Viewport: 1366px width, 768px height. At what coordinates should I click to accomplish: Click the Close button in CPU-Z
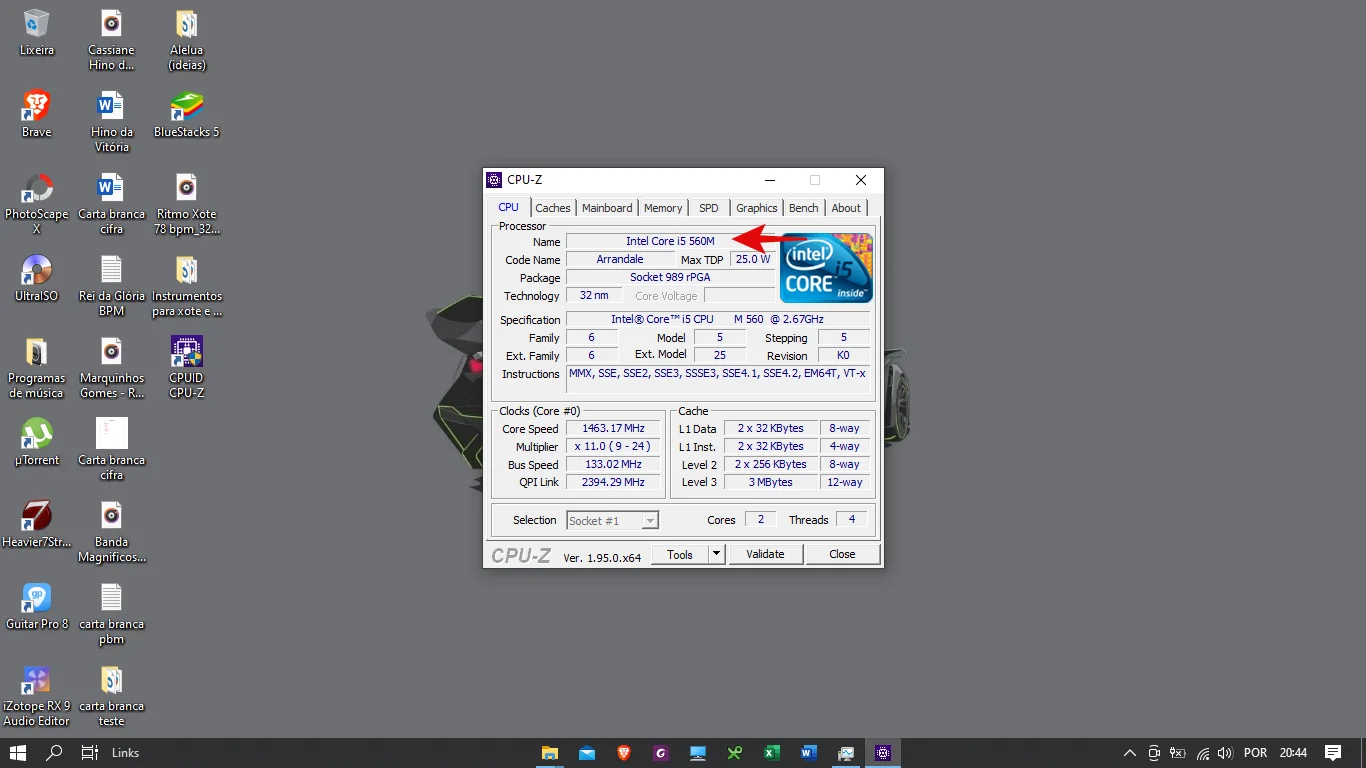pos(842,554)
